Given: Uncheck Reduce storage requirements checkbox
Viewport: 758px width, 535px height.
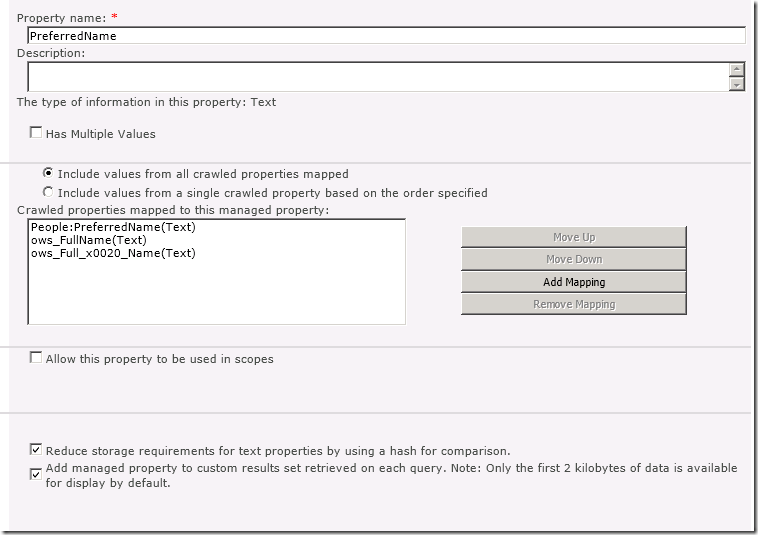Looking at the screenshot, I should tap(36, 450).
